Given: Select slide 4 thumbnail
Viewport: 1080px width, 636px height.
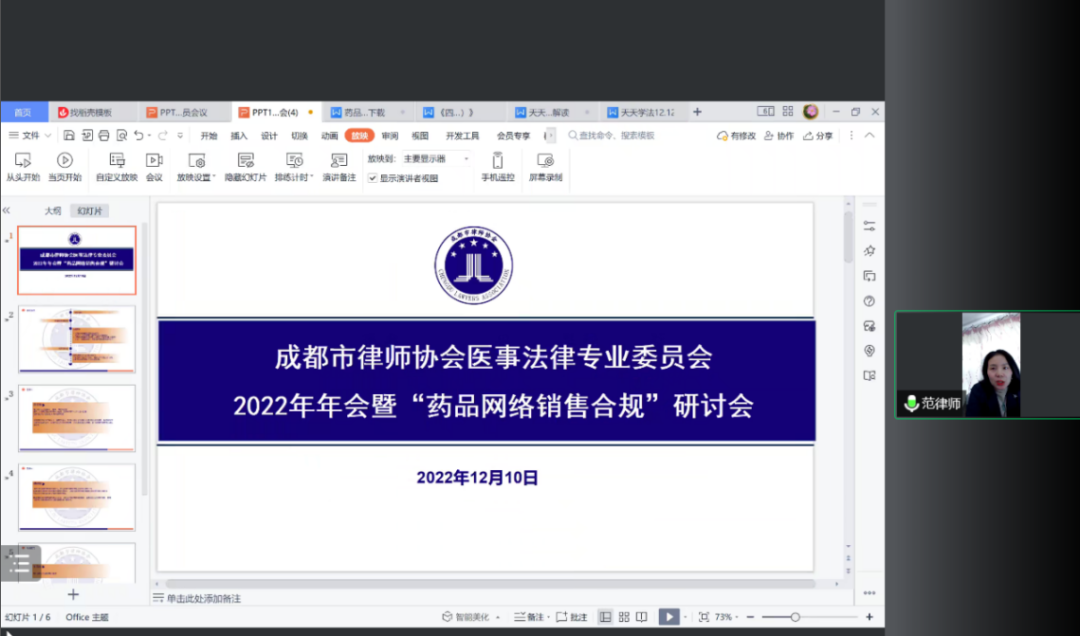Looking at the screenshot, I should pyautogui.click(x=77, y=497).
